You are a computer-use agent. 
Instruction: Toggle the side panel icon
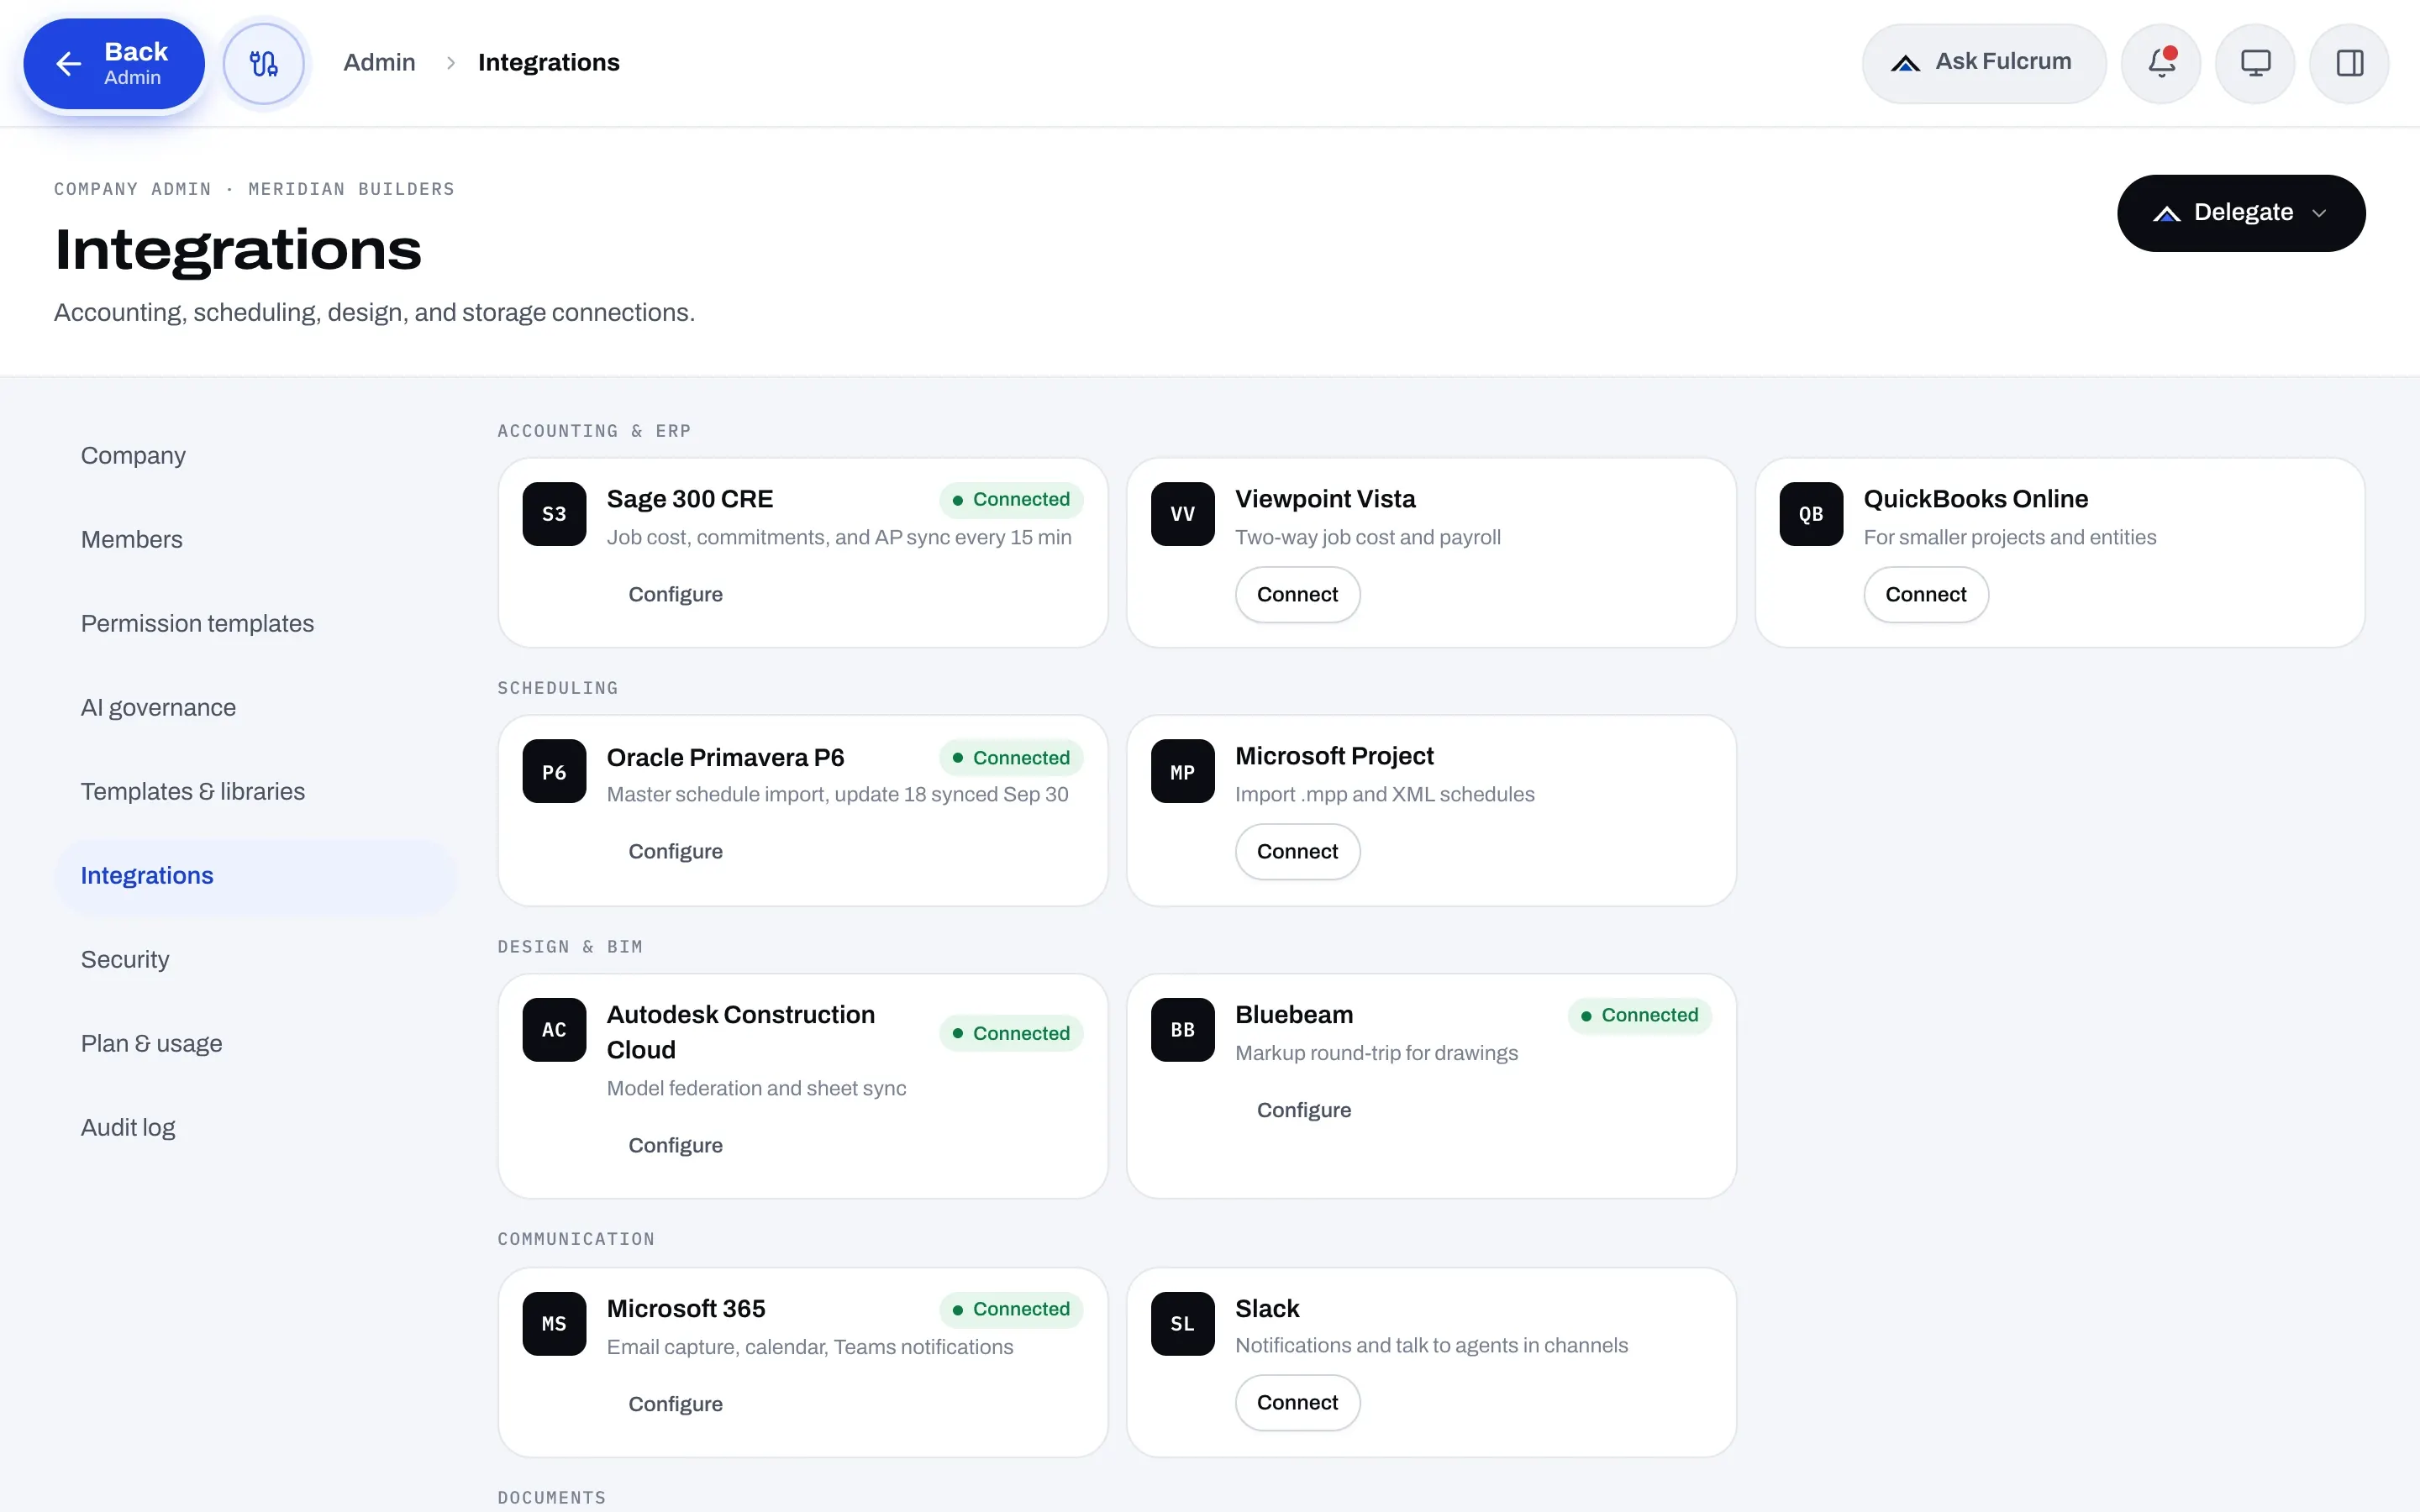(x=2349, y=63)
